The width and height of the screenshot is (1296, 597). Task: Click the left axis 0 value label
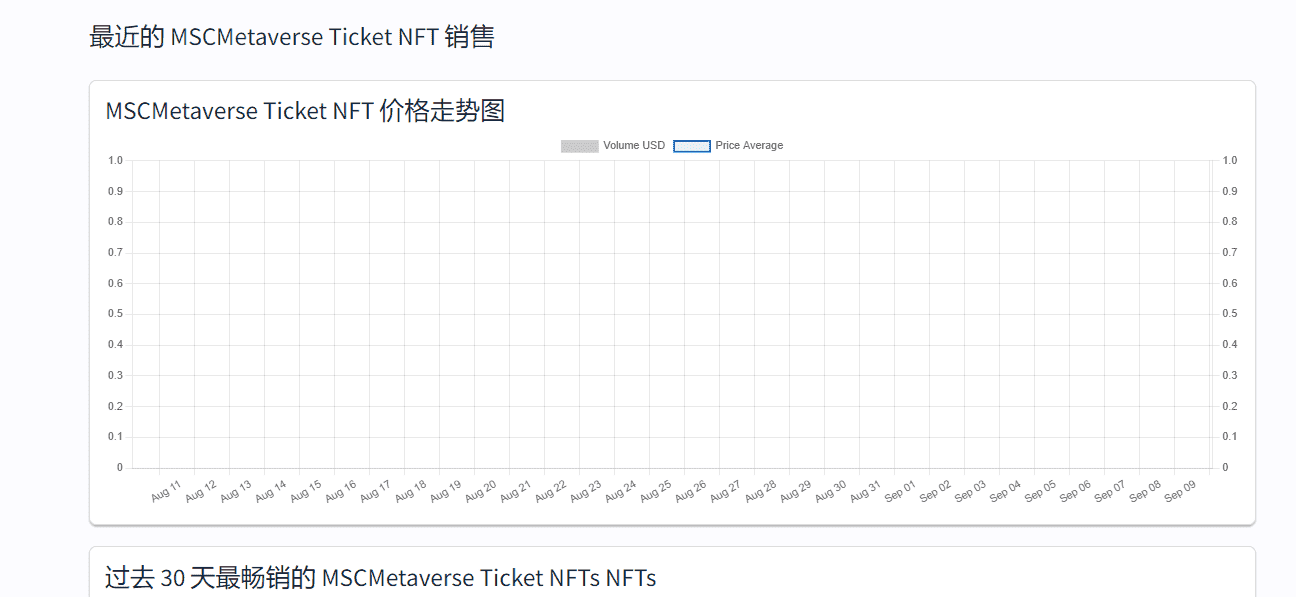click(119, 466)
